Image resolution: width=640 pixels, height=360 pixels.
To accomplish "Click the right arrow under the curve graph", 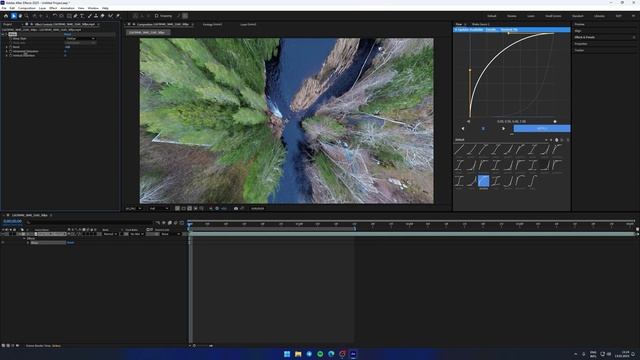I will click(x=503, y=129).
